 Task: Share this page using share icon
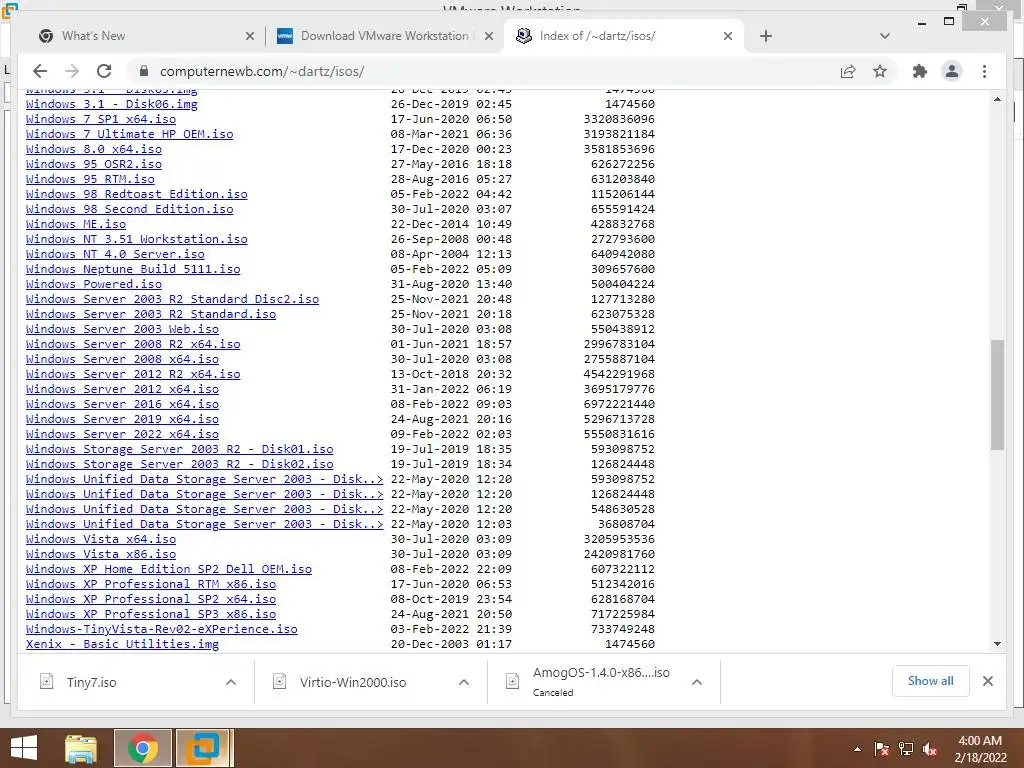pyautogui.click(x=848, y=71)
